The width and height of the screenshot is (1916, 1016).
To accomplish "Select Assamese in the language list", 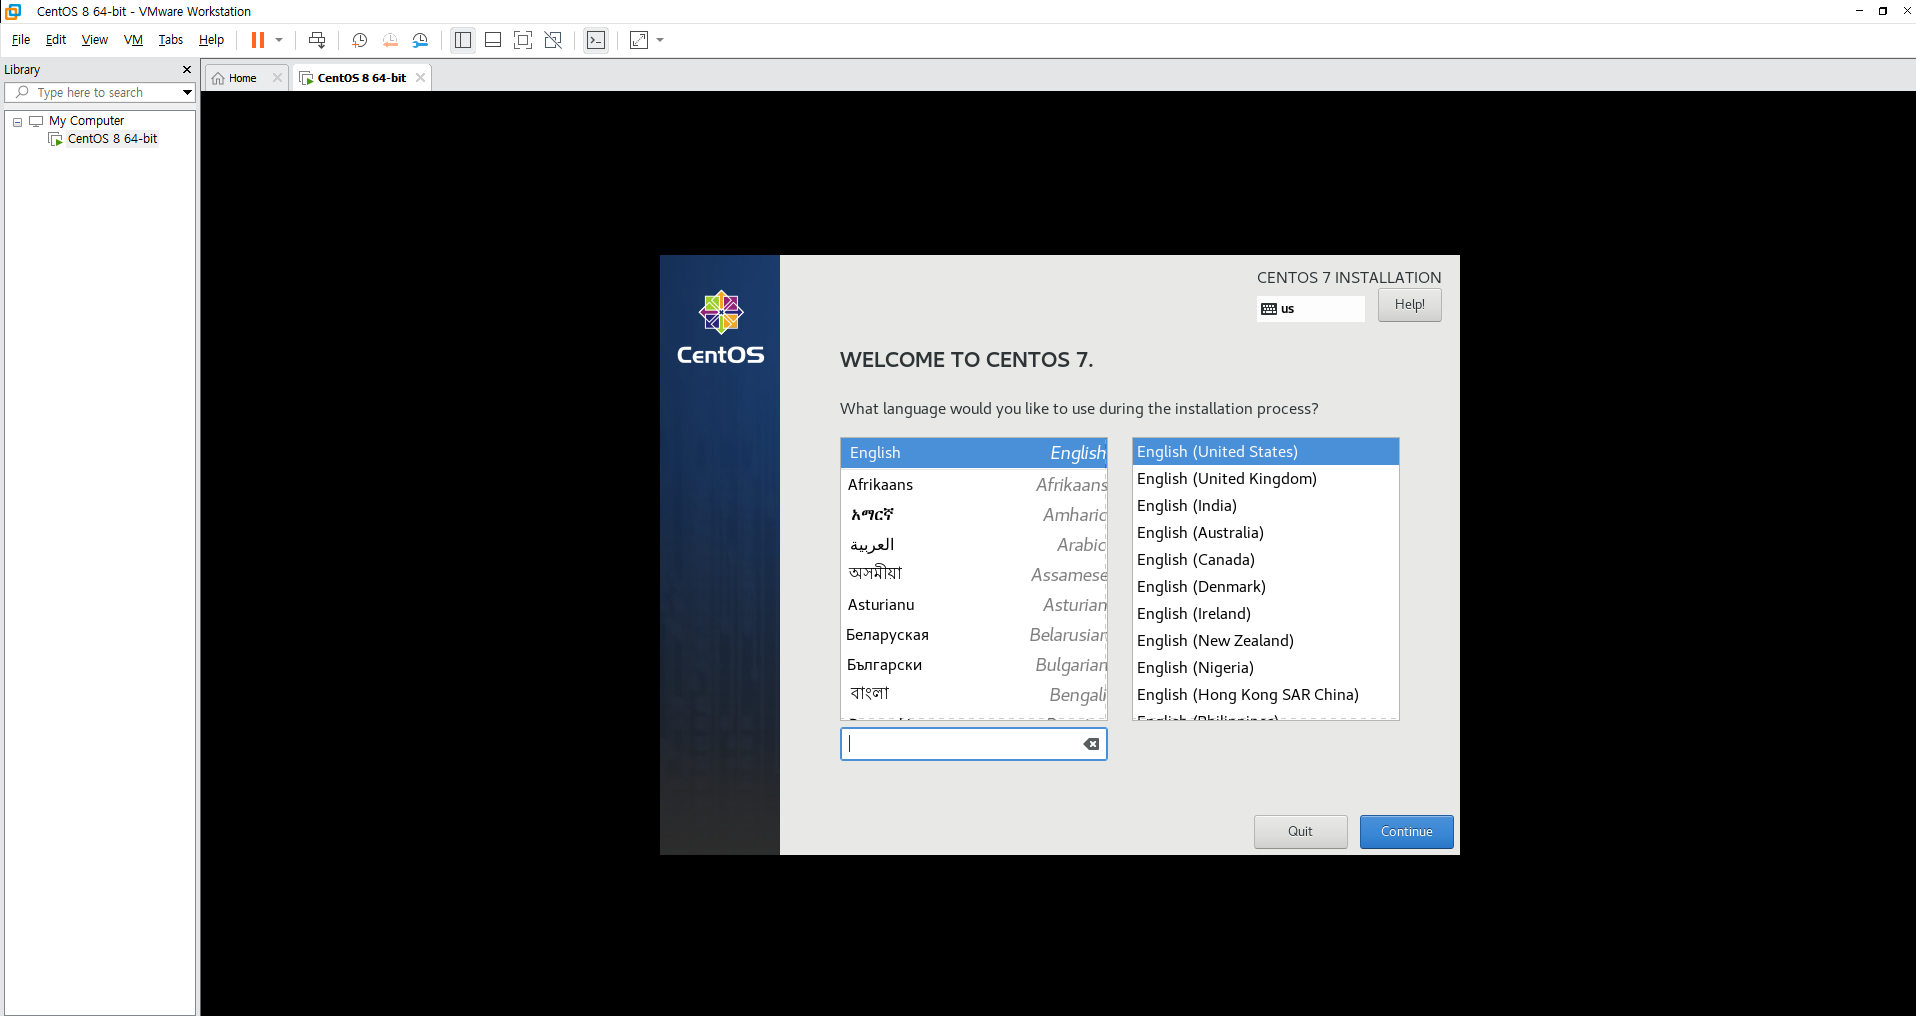I will point(973,575).
